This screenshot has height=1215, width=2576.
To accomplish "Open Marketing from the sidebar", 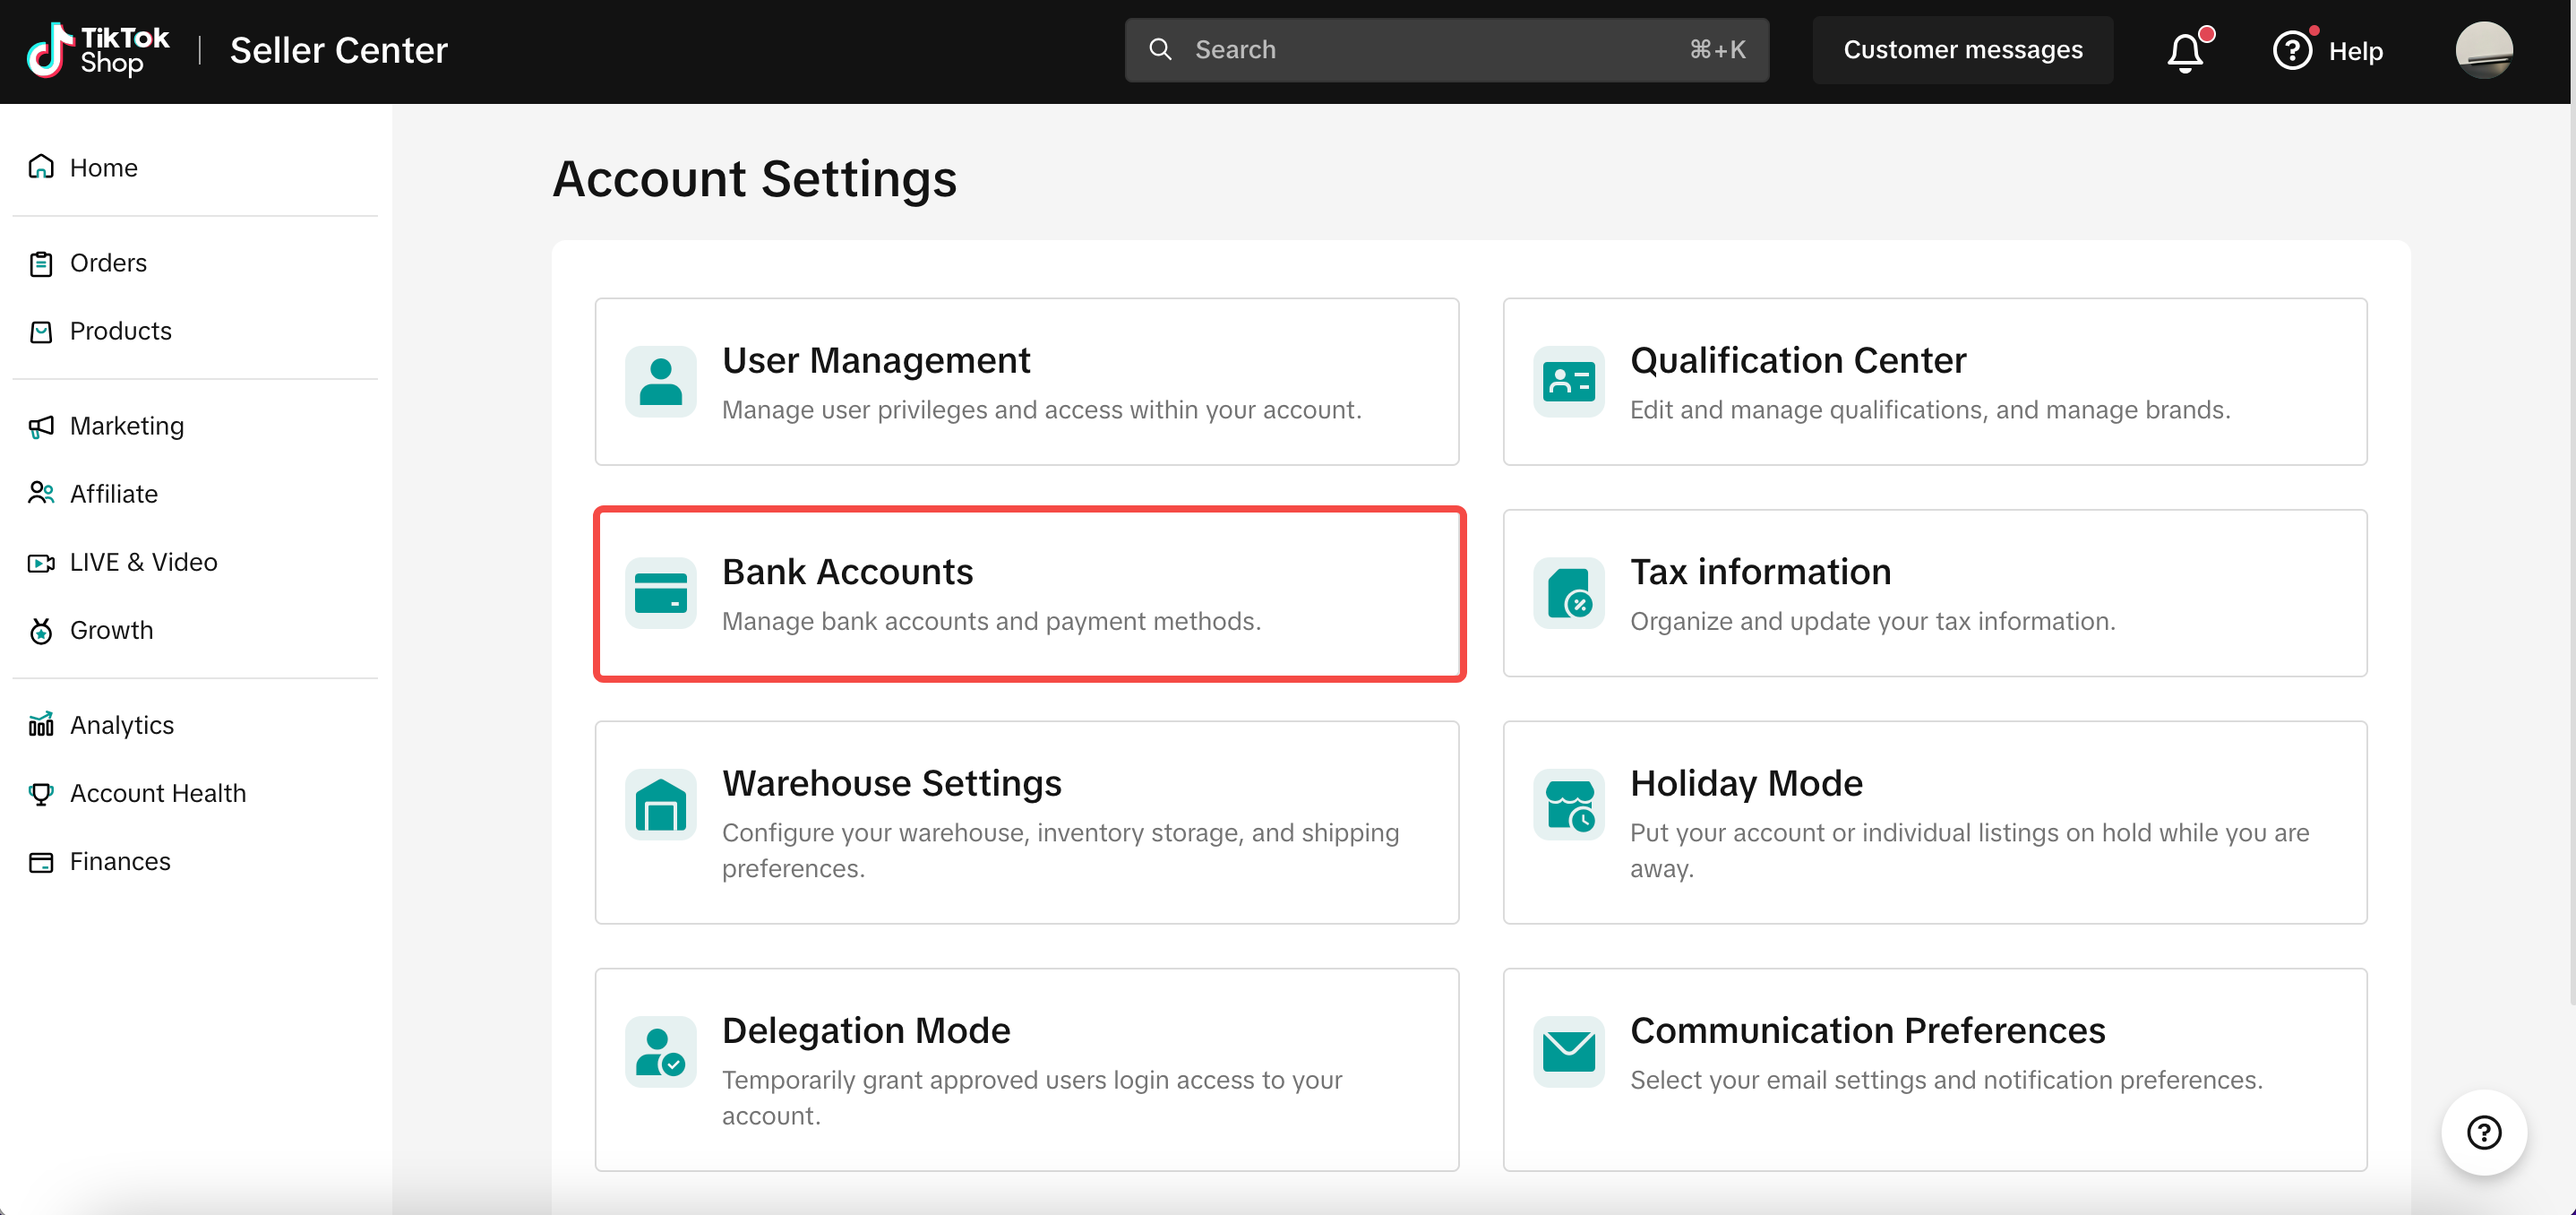I will click(127, 426).
